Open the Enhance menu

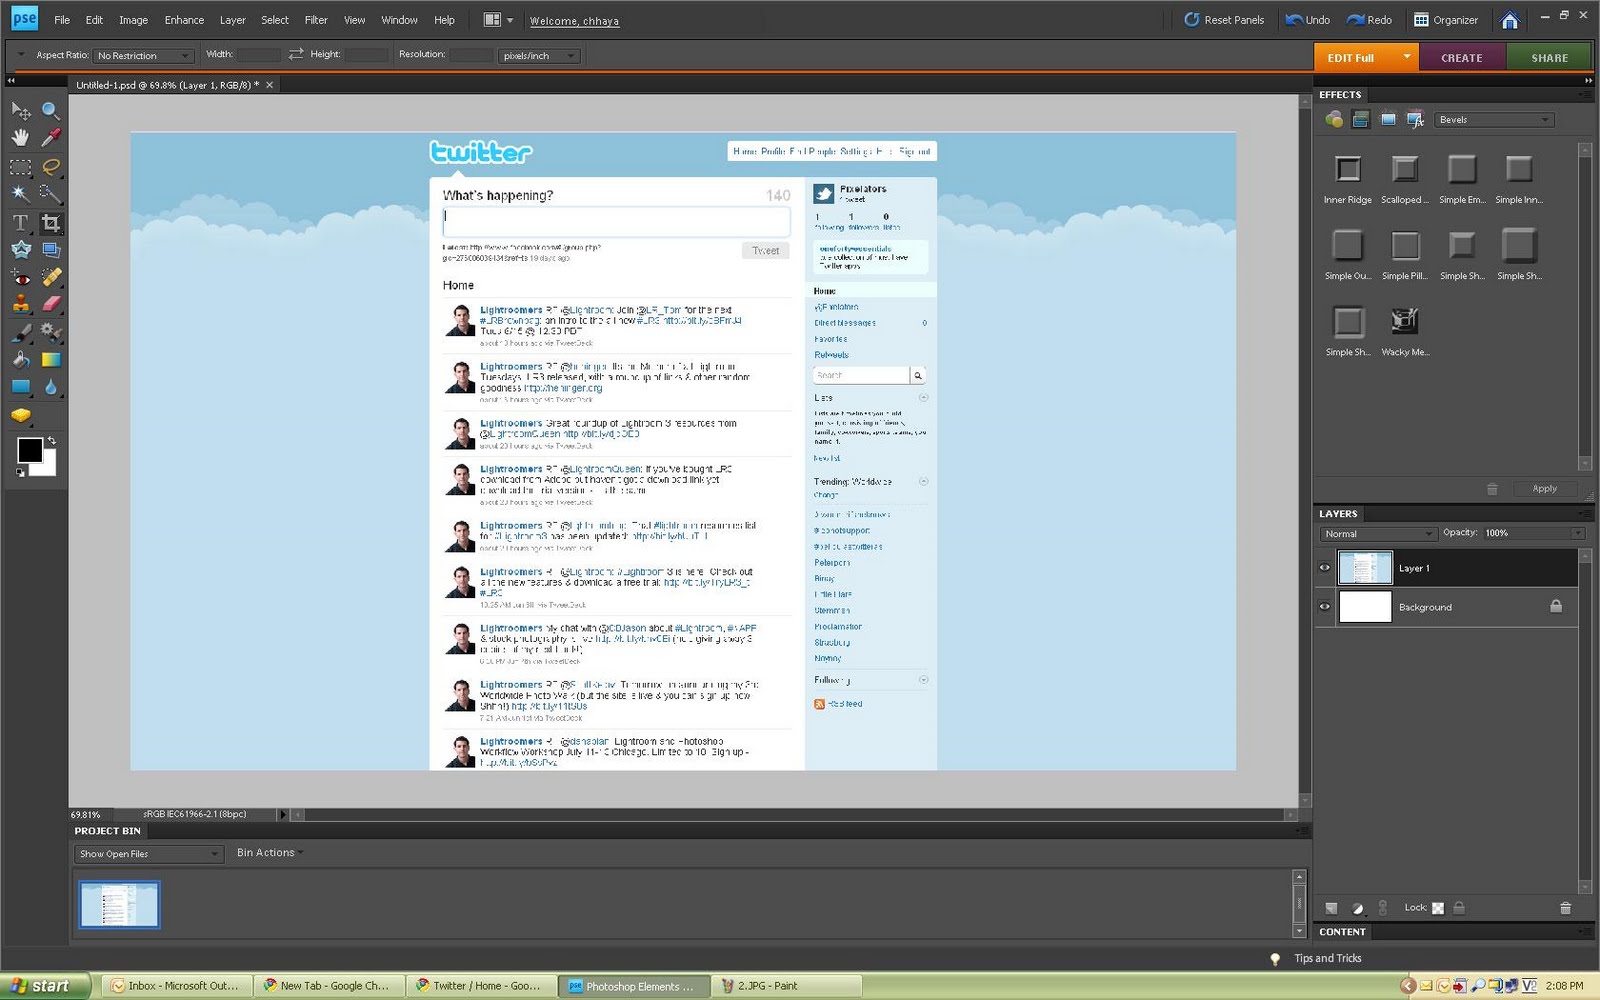pos(183,19)
